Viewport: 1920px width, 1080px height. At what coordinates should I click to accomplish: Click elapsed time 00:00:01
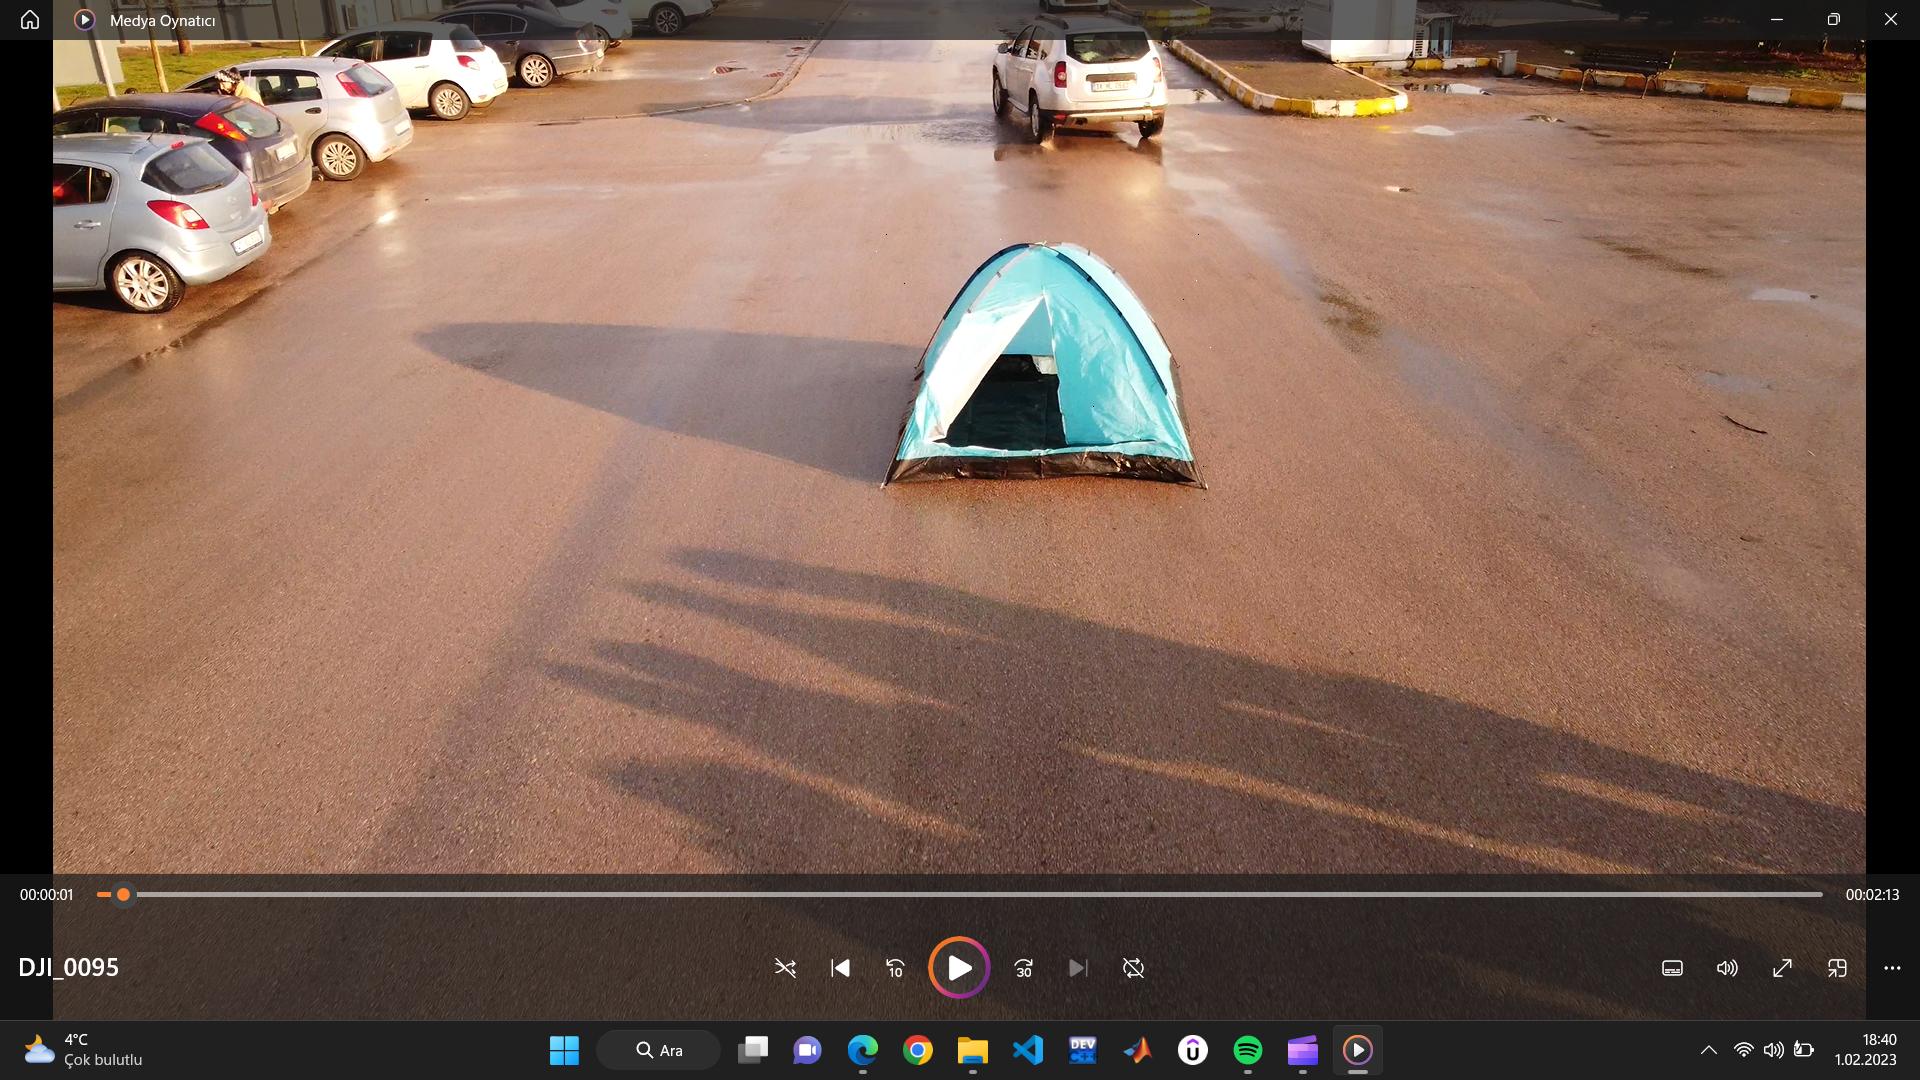click(x=47, y=895)
